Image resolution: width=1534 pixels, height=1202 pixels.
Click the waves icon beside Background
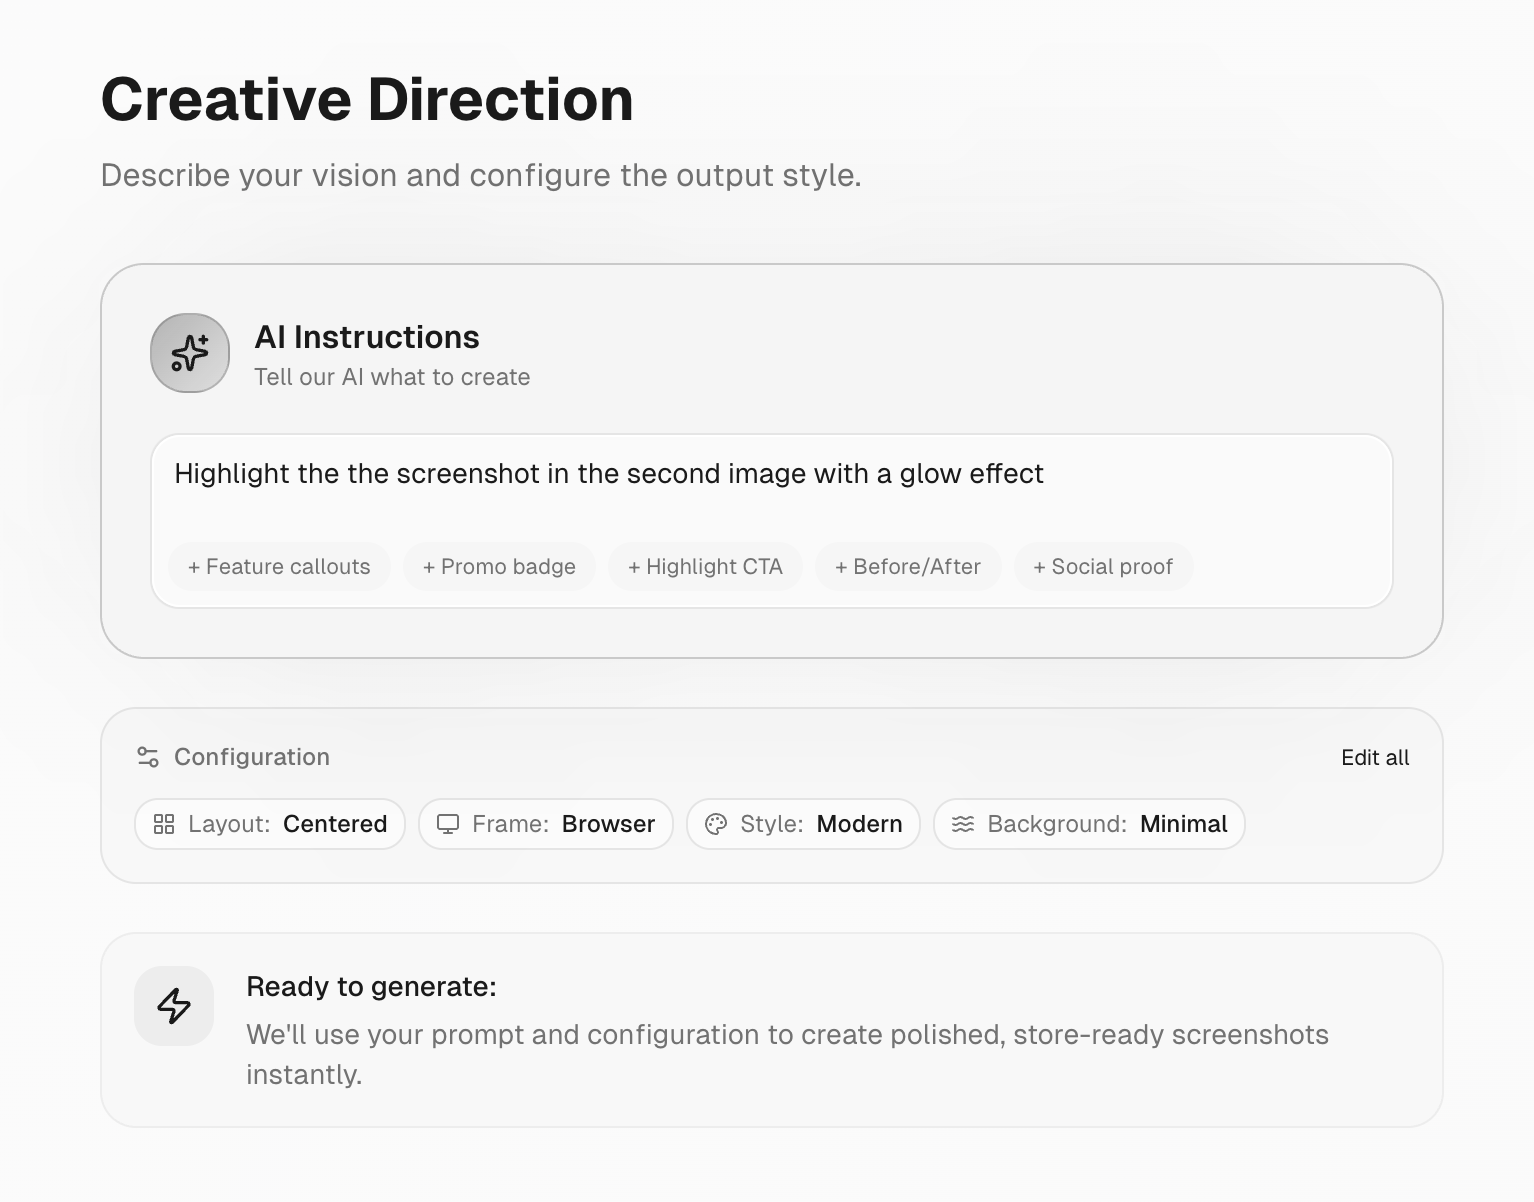click(x=964, y=824)
